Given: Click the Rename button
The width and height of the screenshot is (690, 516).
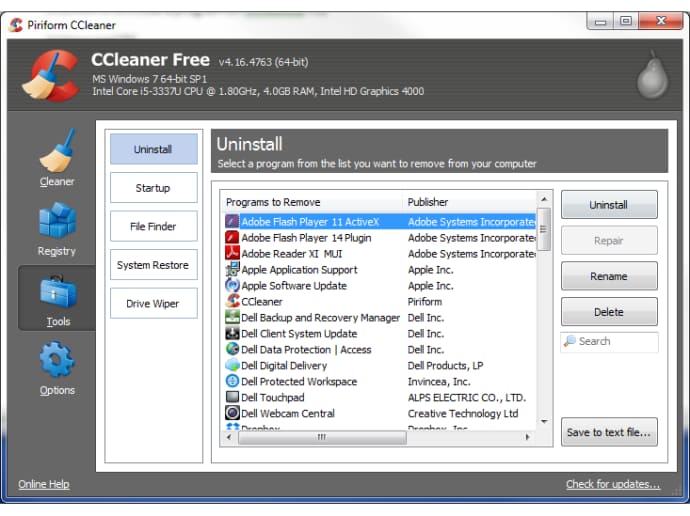Looking at the screenshot, I should tap(608, 276).
